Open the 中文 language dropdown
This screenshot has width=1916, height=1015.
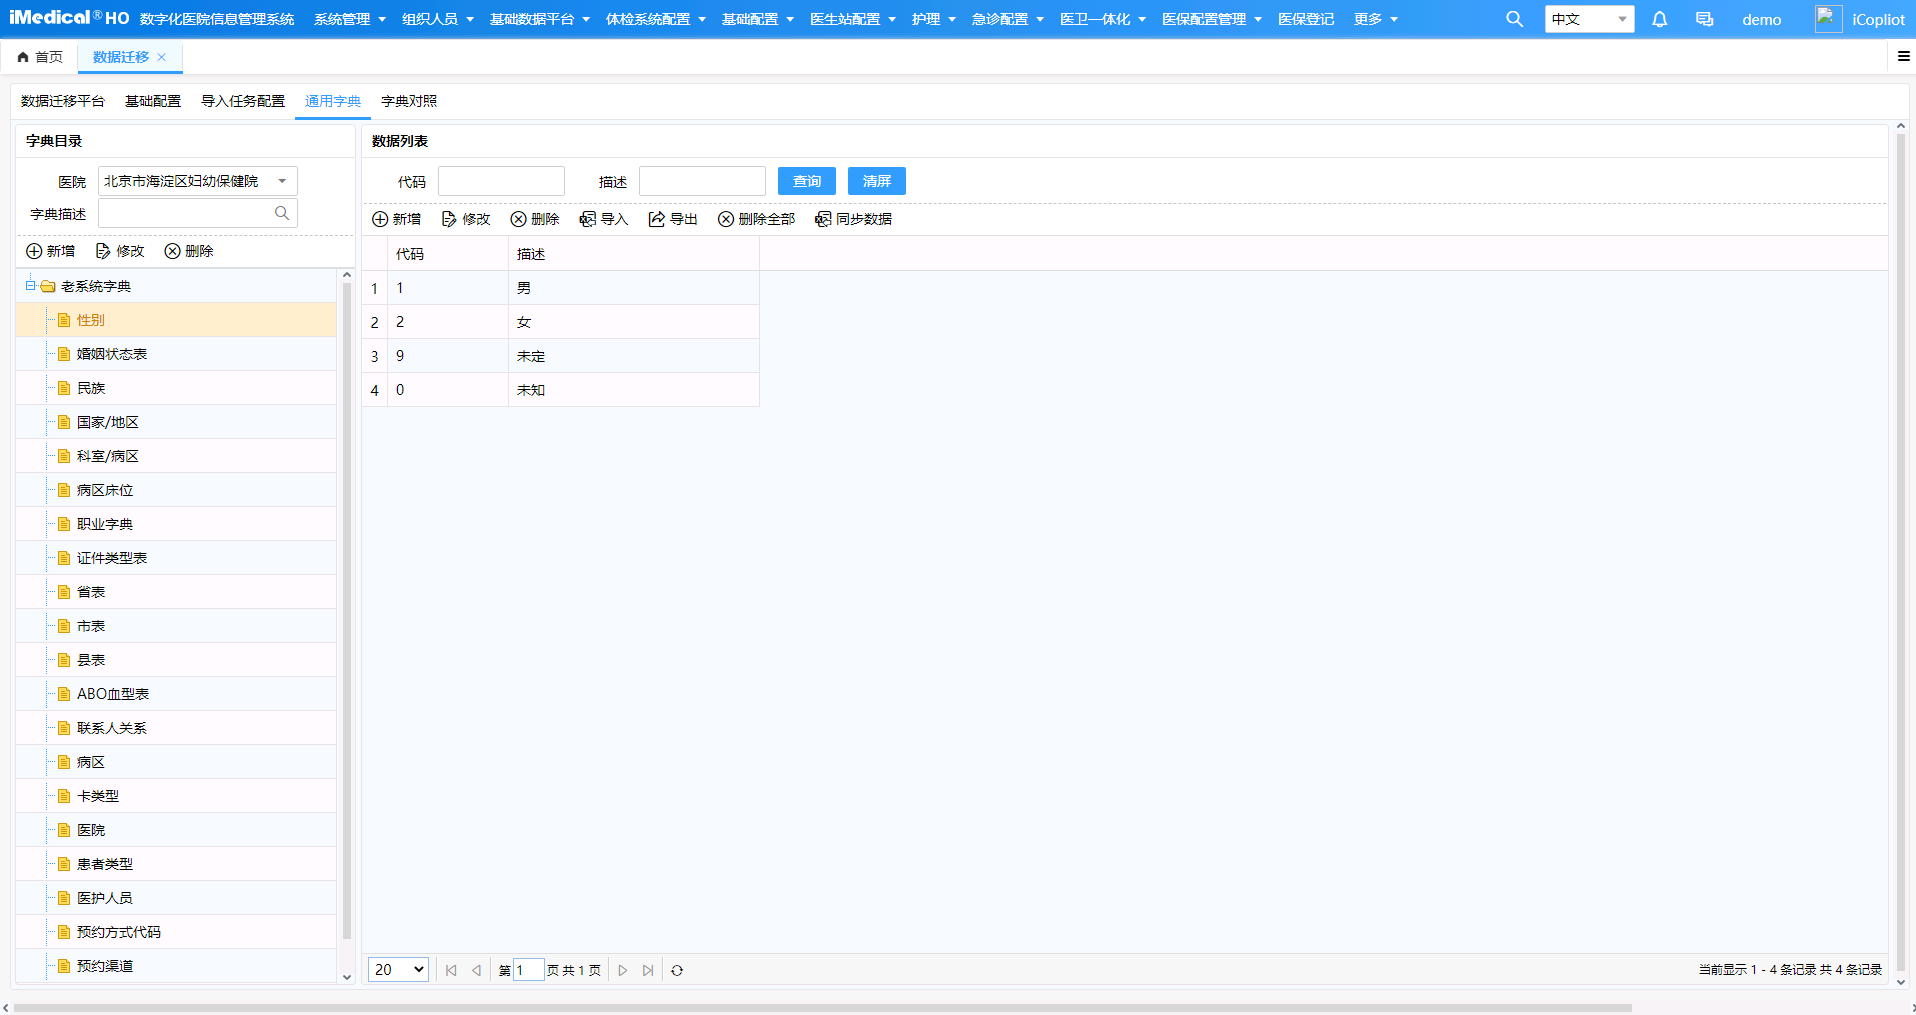1589,19
